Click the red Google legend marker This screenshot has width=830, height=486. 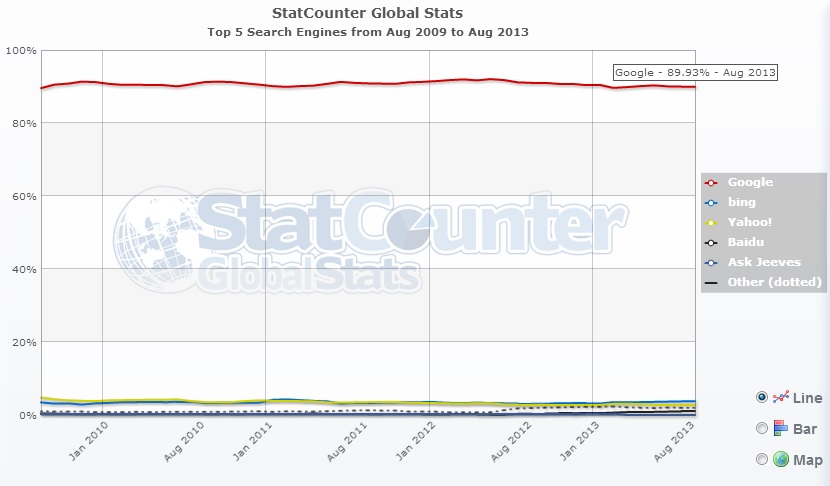click(x=711, y=183)
